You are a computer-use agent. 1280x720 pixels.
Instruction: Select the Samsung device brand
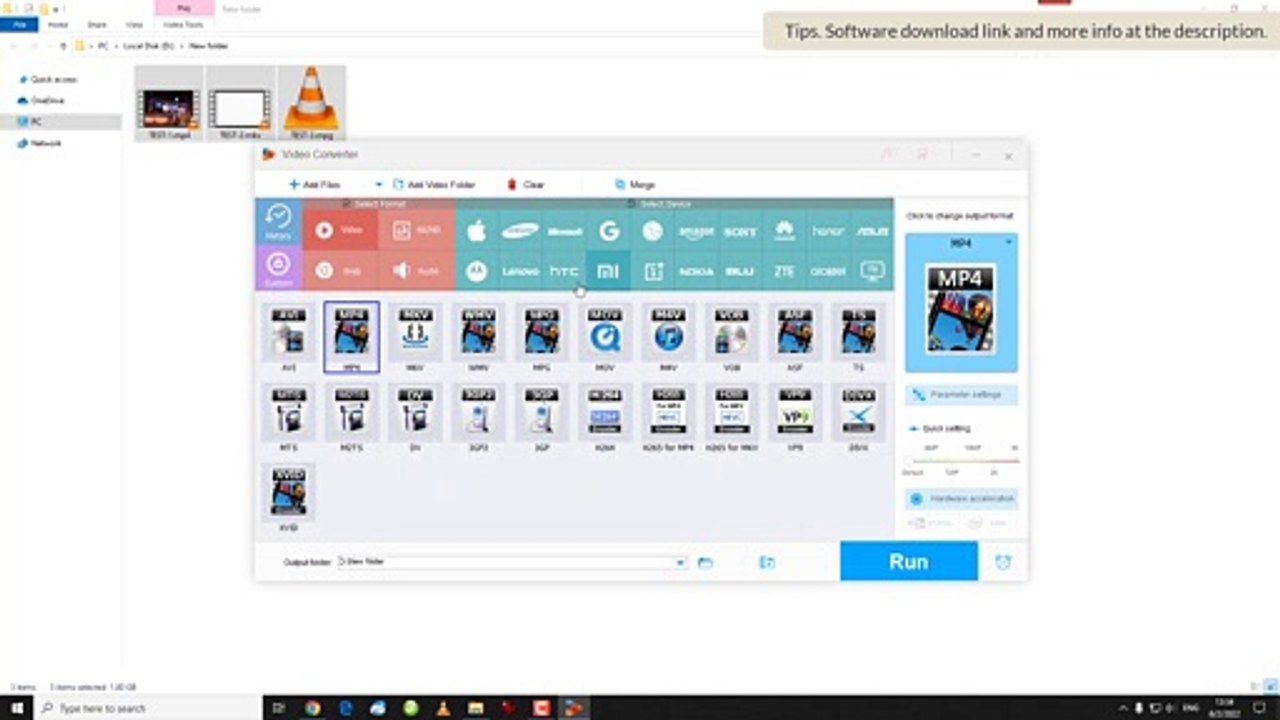tap(520, 231)
